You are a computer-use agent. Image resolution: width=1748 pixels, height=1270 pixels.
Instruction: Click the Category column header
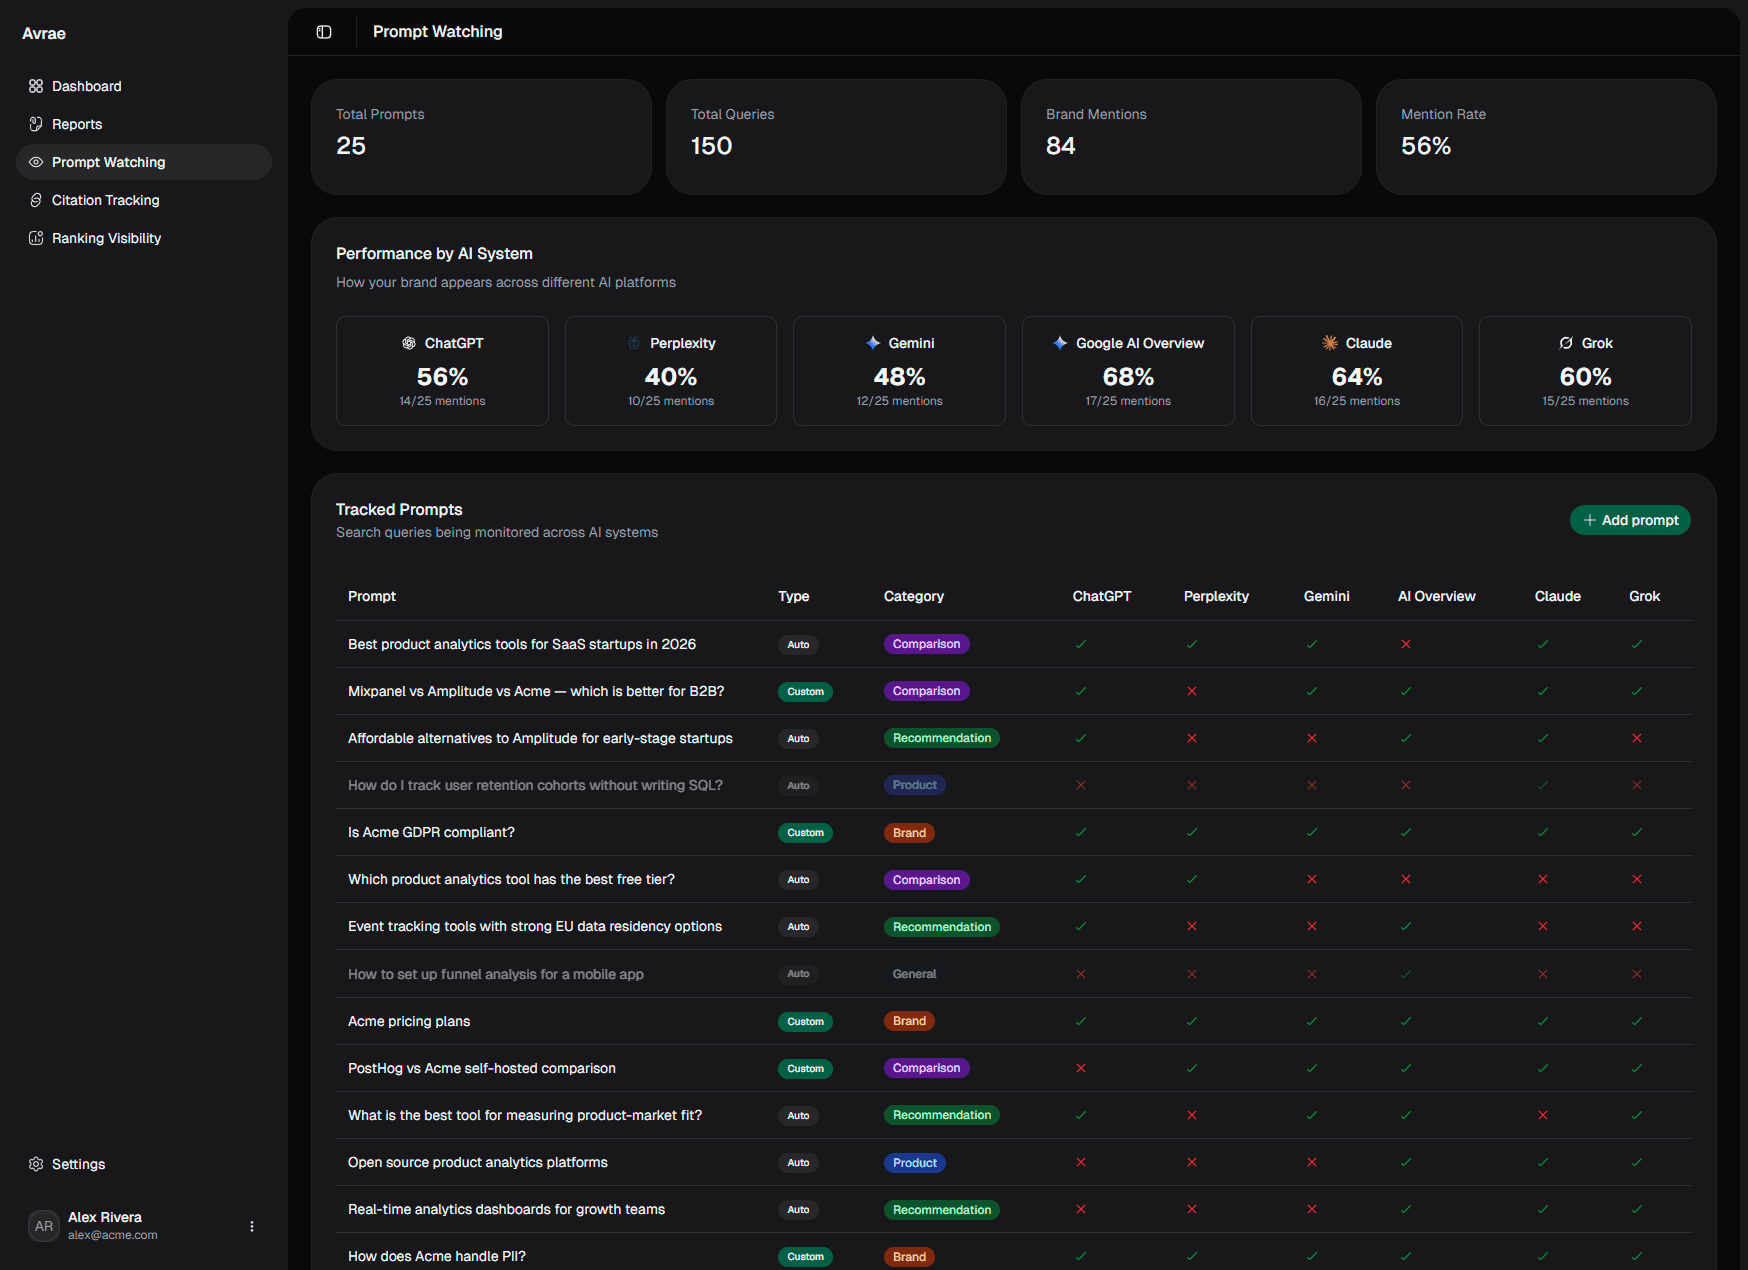(914, 596)
